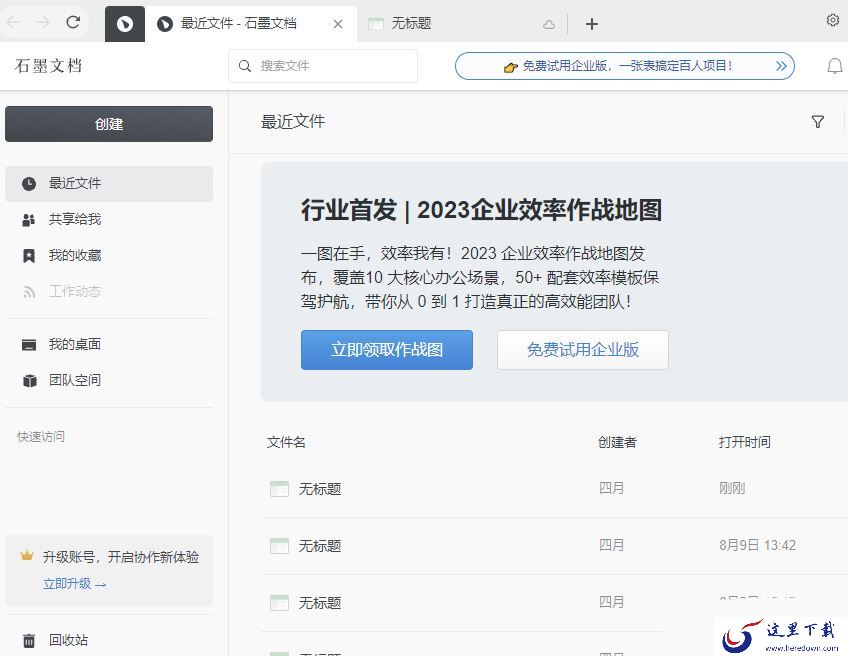Viewport: 848px width, 656px height.
Task: Click spreadsheet icon of 8月9日 13:42 file
Action: (x=280, y=546)
